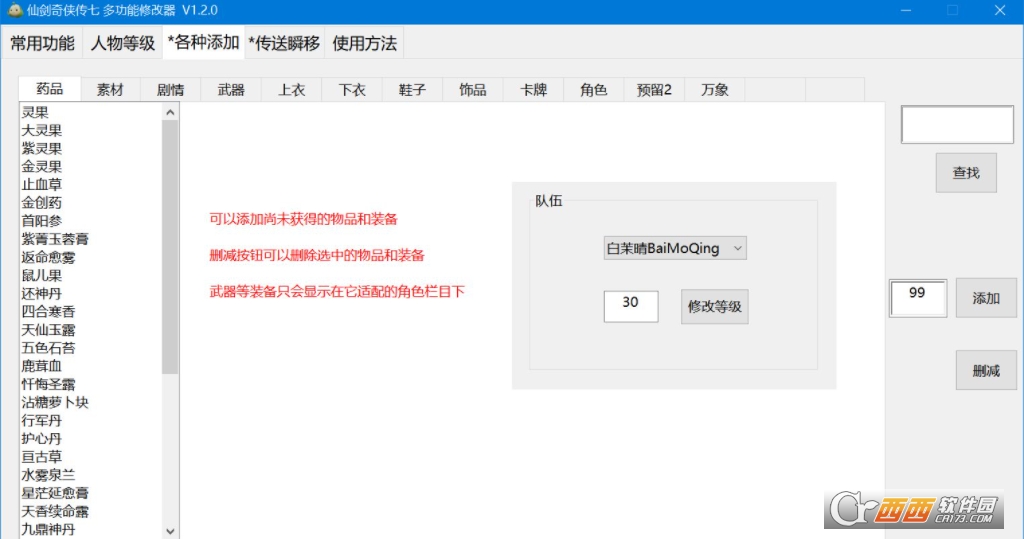Click the 添加 add button
Image resolution: width=1024 pixels, height=539 pixels.
click(986, 298)
